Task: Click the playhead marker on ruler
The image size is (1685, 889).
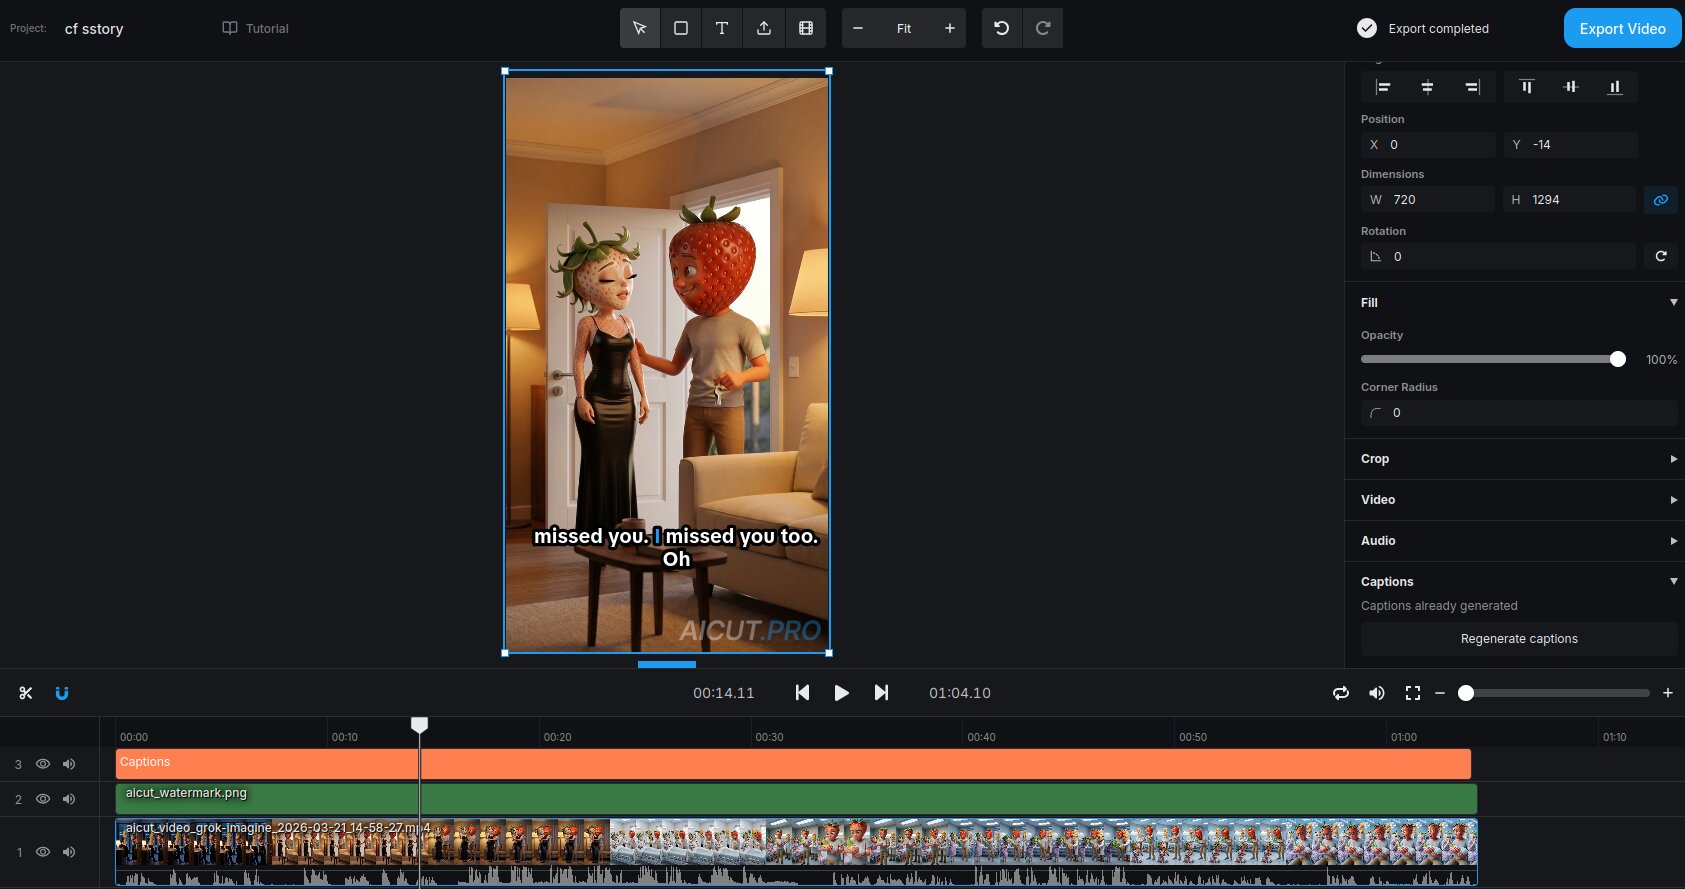Action: pyautogui.click(x=420, y=724)
